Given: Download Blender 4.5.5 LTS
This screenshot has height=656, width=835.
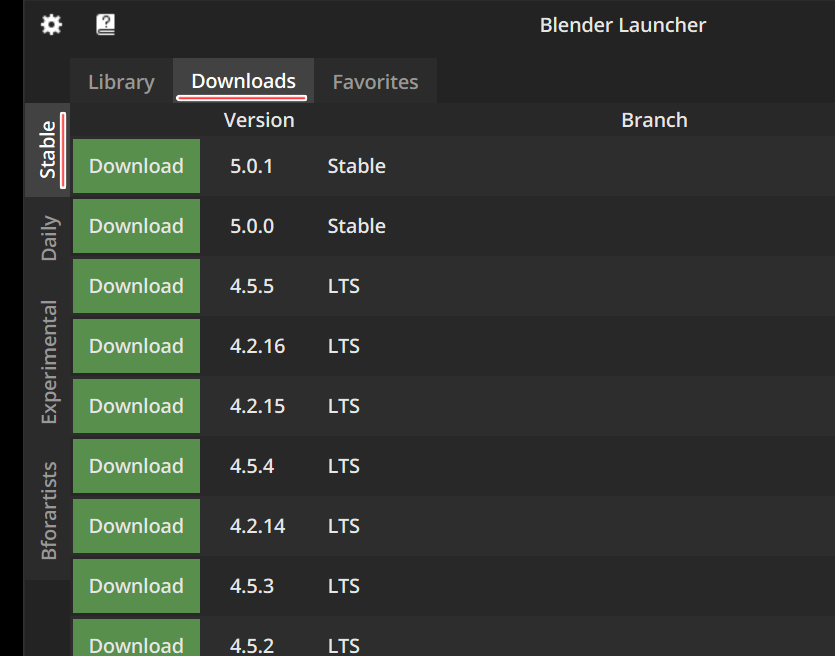Looking at the screenshot, I should pyautogui.click(x=136, y=286).
